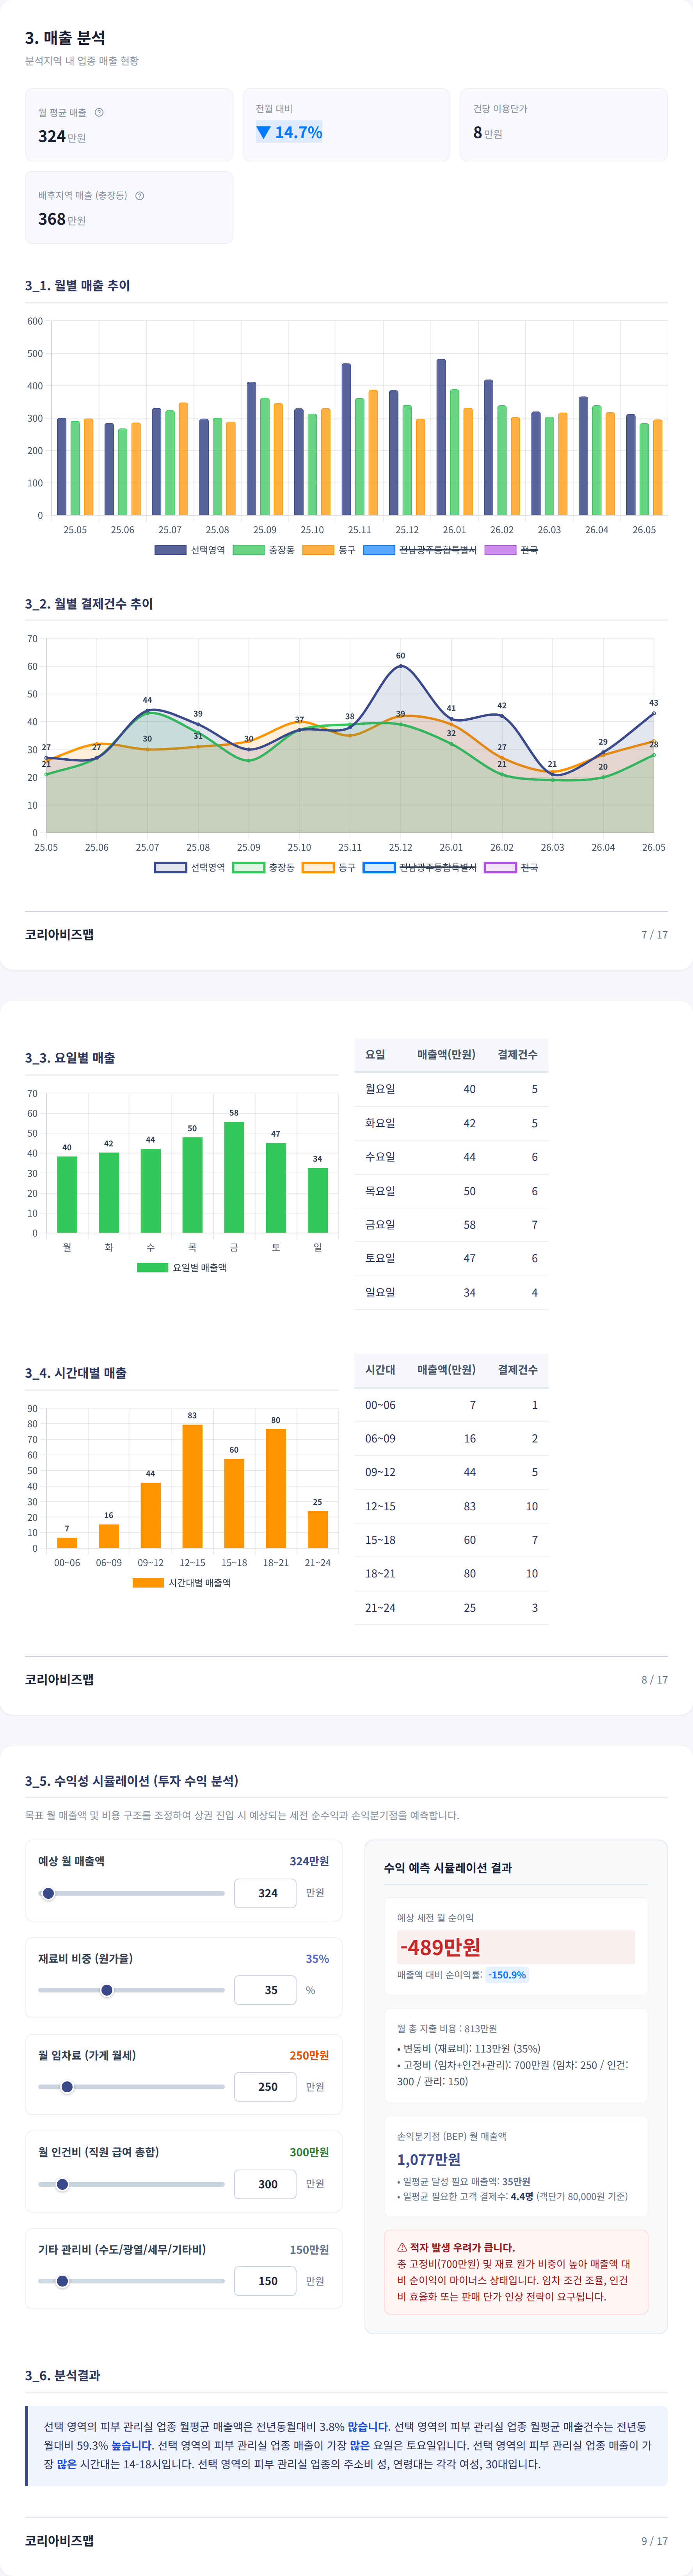
Task: Click help icon beside 월 평균 매출
Action: click(x=99, y=112)
